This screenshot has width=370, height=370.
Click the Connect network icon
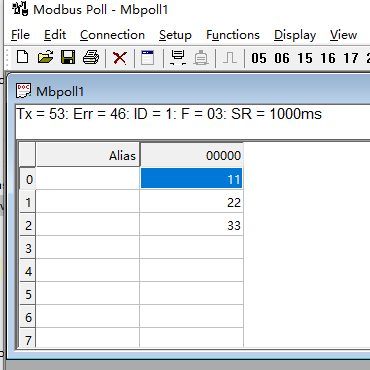point(178,58)
